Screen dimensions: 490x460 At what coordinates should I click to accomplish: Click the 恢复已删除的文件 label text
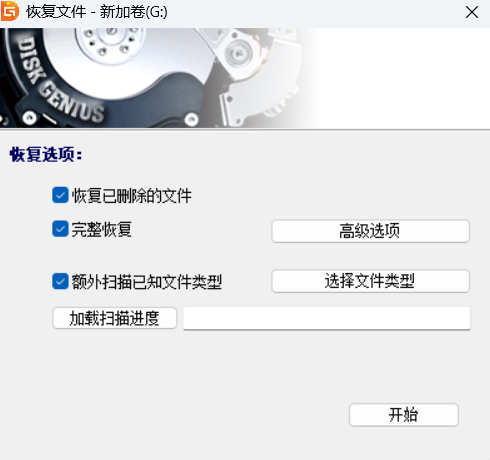point(132,196)
